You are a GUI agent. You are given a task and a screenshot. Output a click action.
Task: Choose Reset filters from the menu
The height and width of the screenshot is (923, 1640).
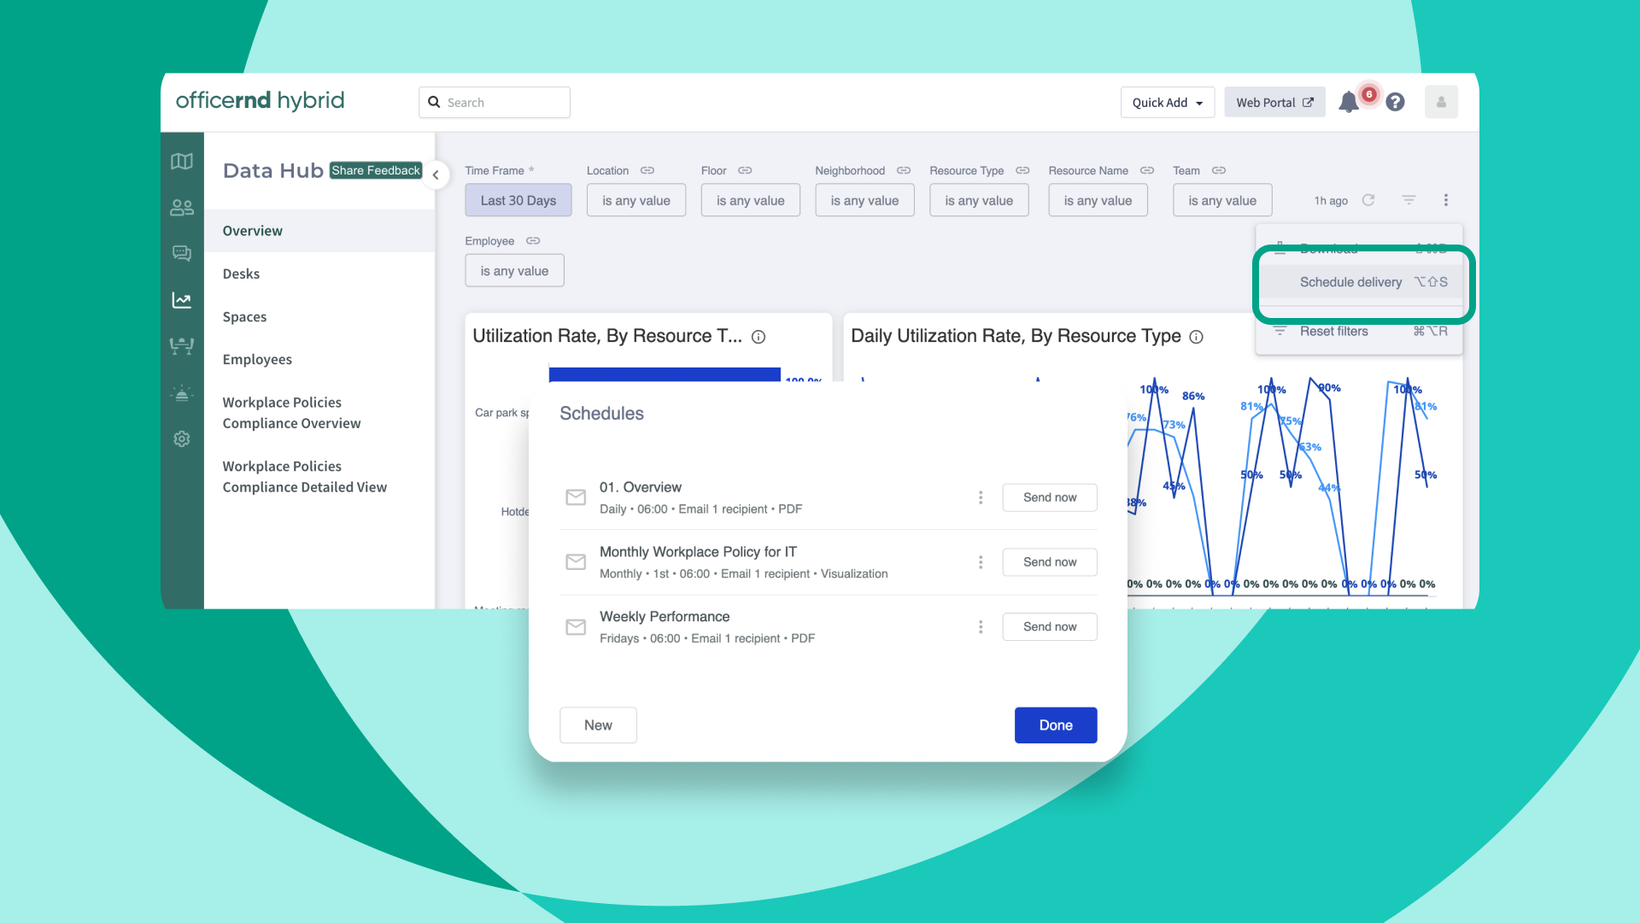pyautogui.click(x=1360, y=331)
